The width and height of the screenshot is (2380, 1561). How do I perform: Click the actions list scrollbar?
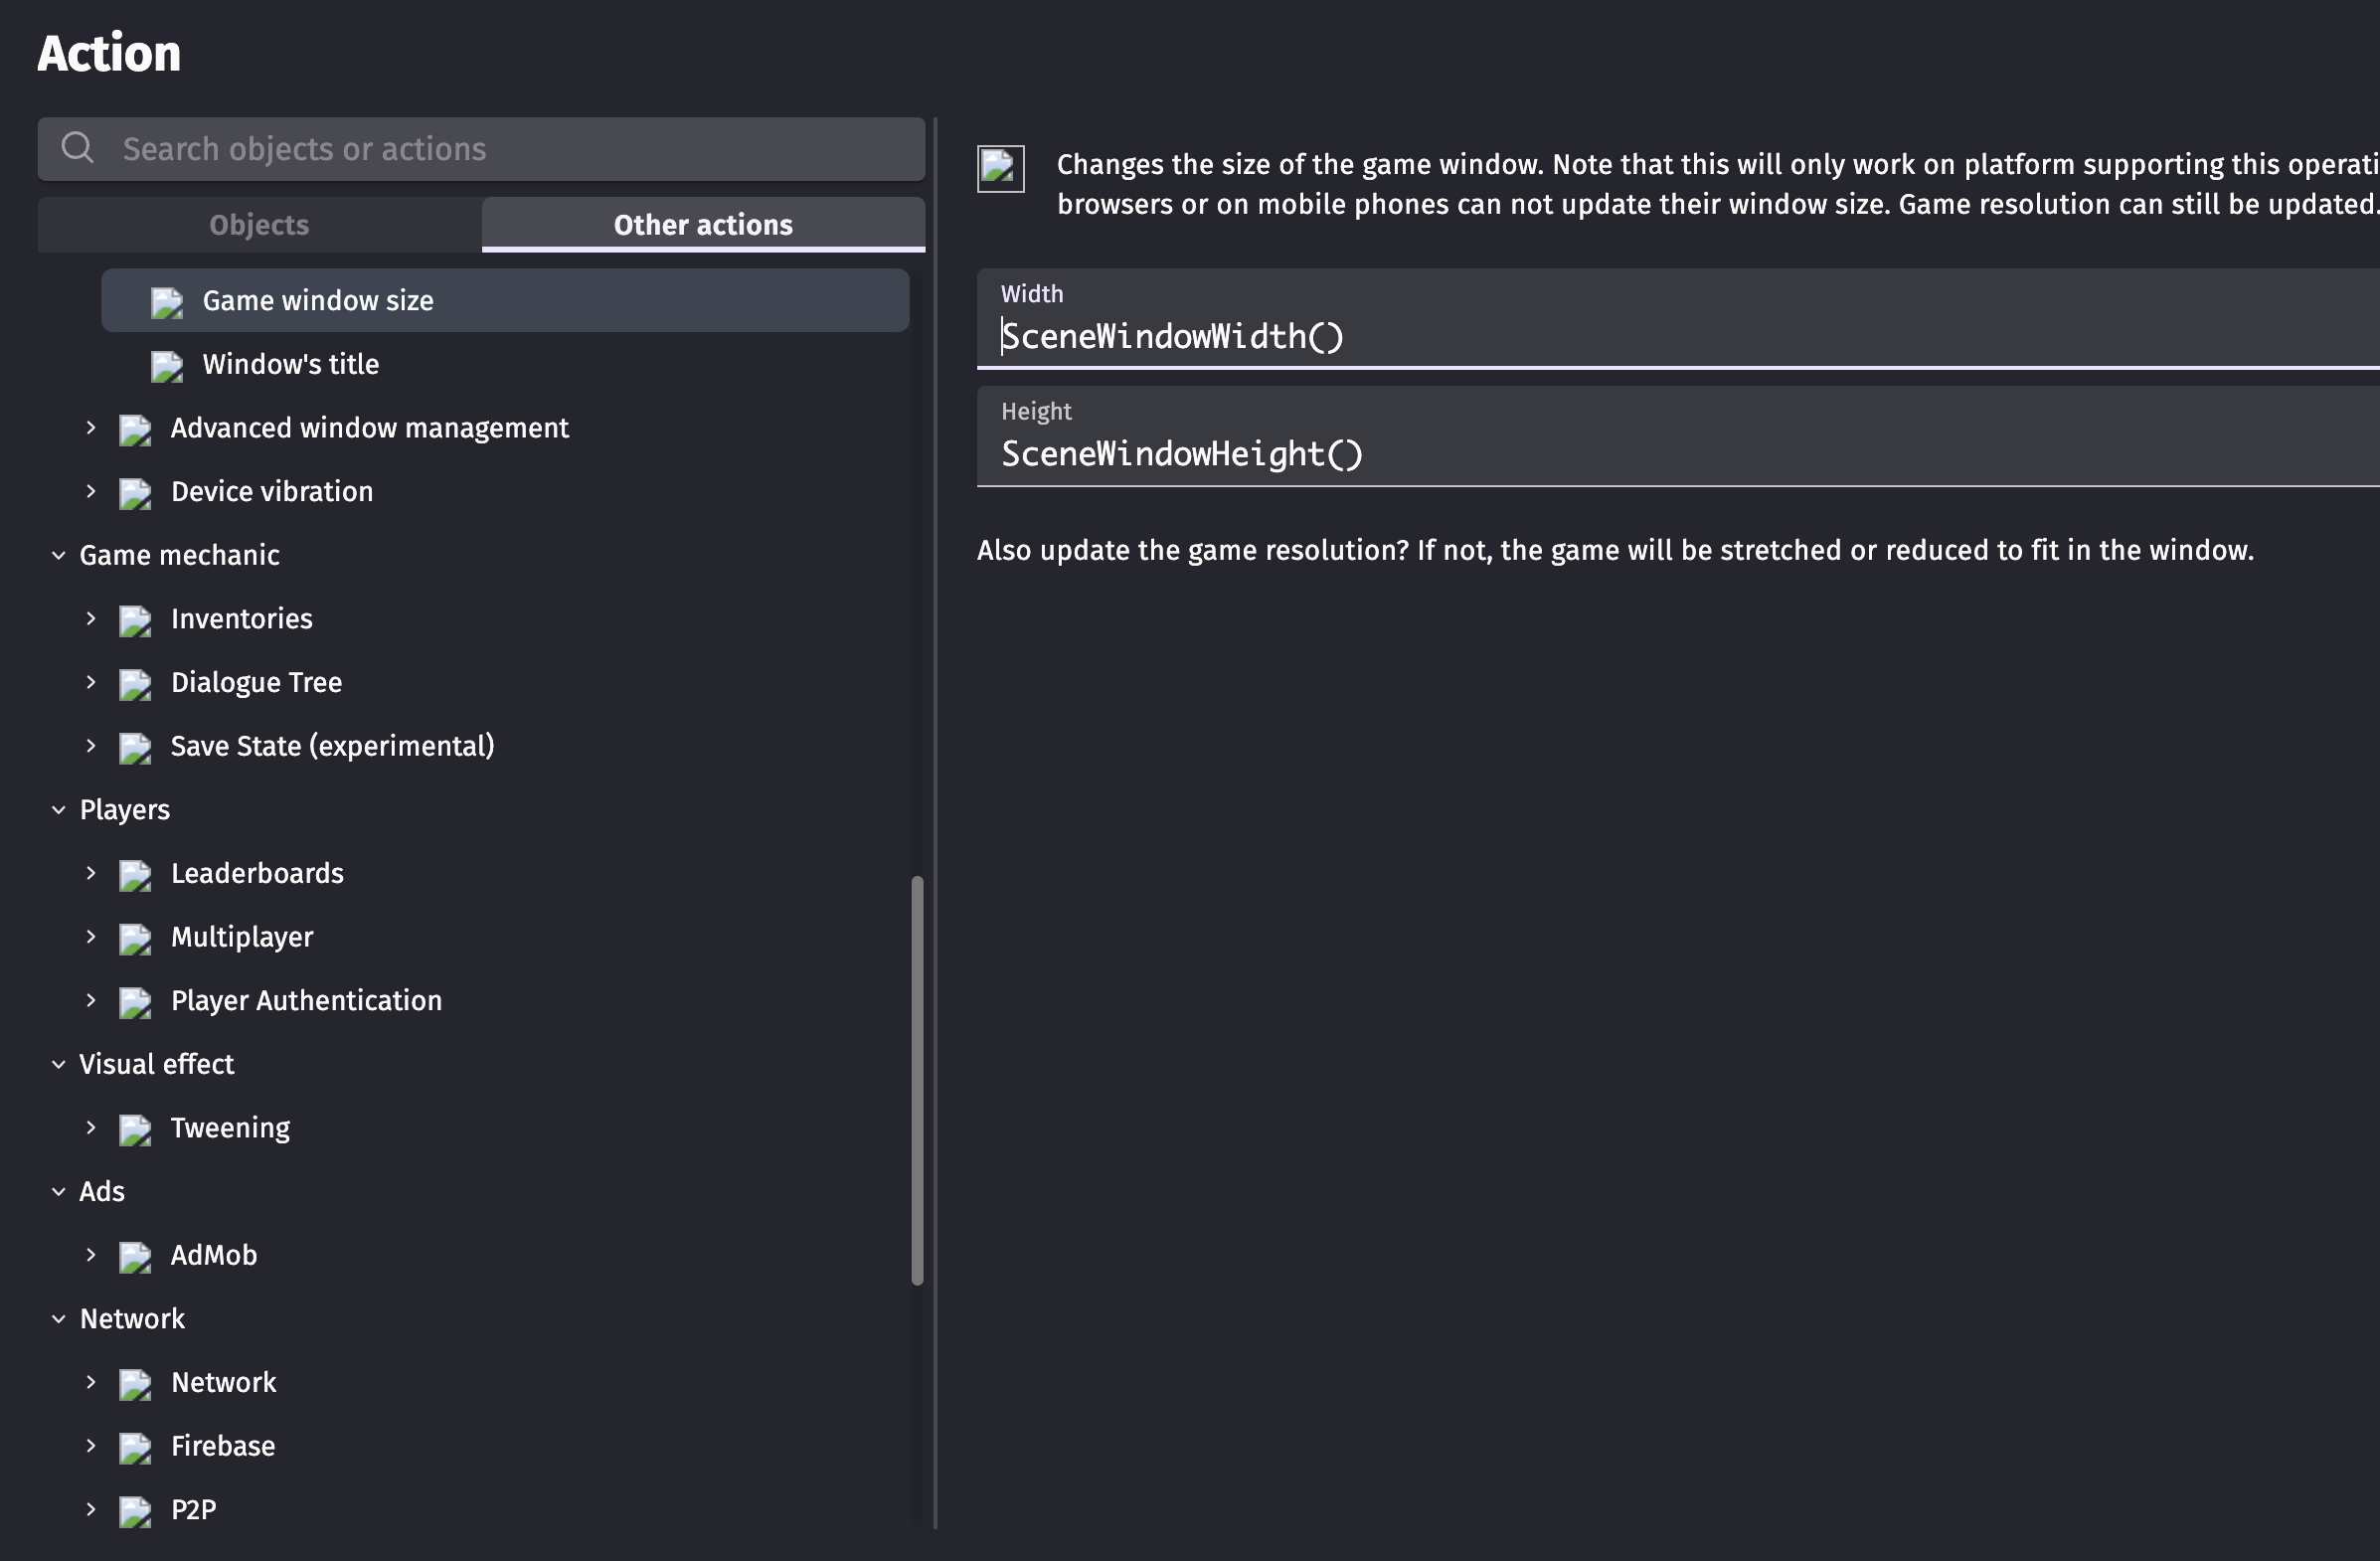[917, 1080]
